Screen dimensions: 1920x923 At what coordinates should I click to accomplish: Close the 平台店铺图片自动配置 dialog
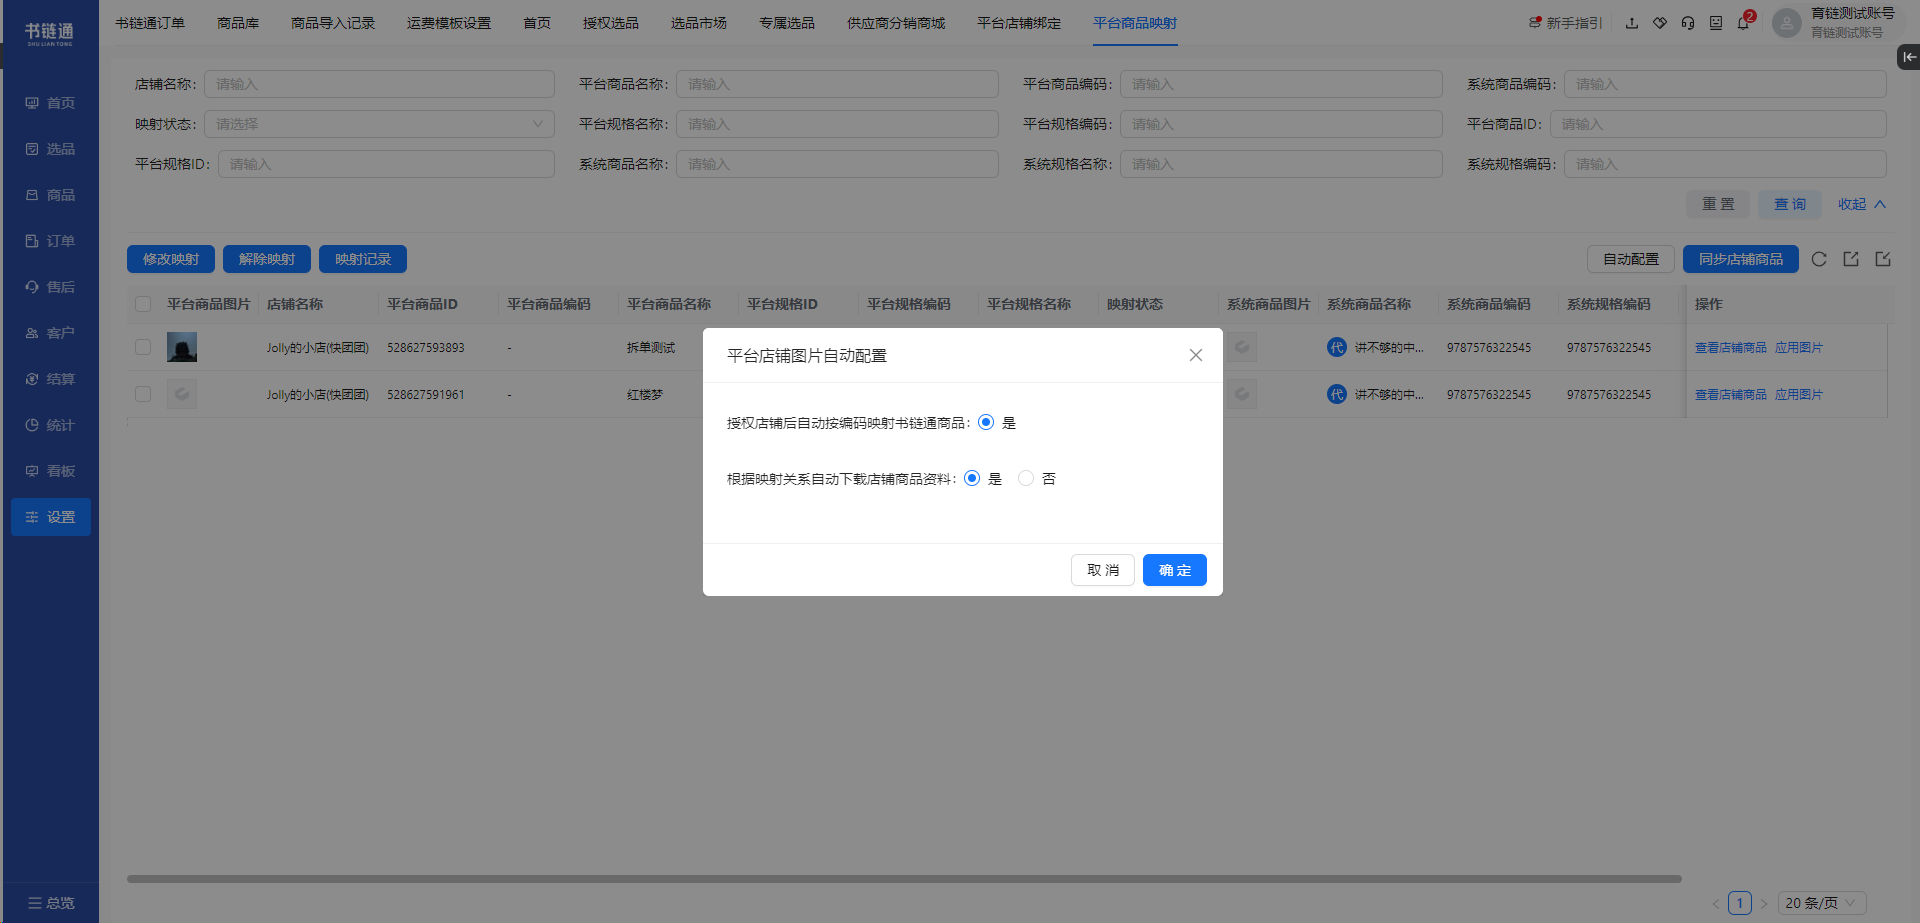pos(1196,355)
